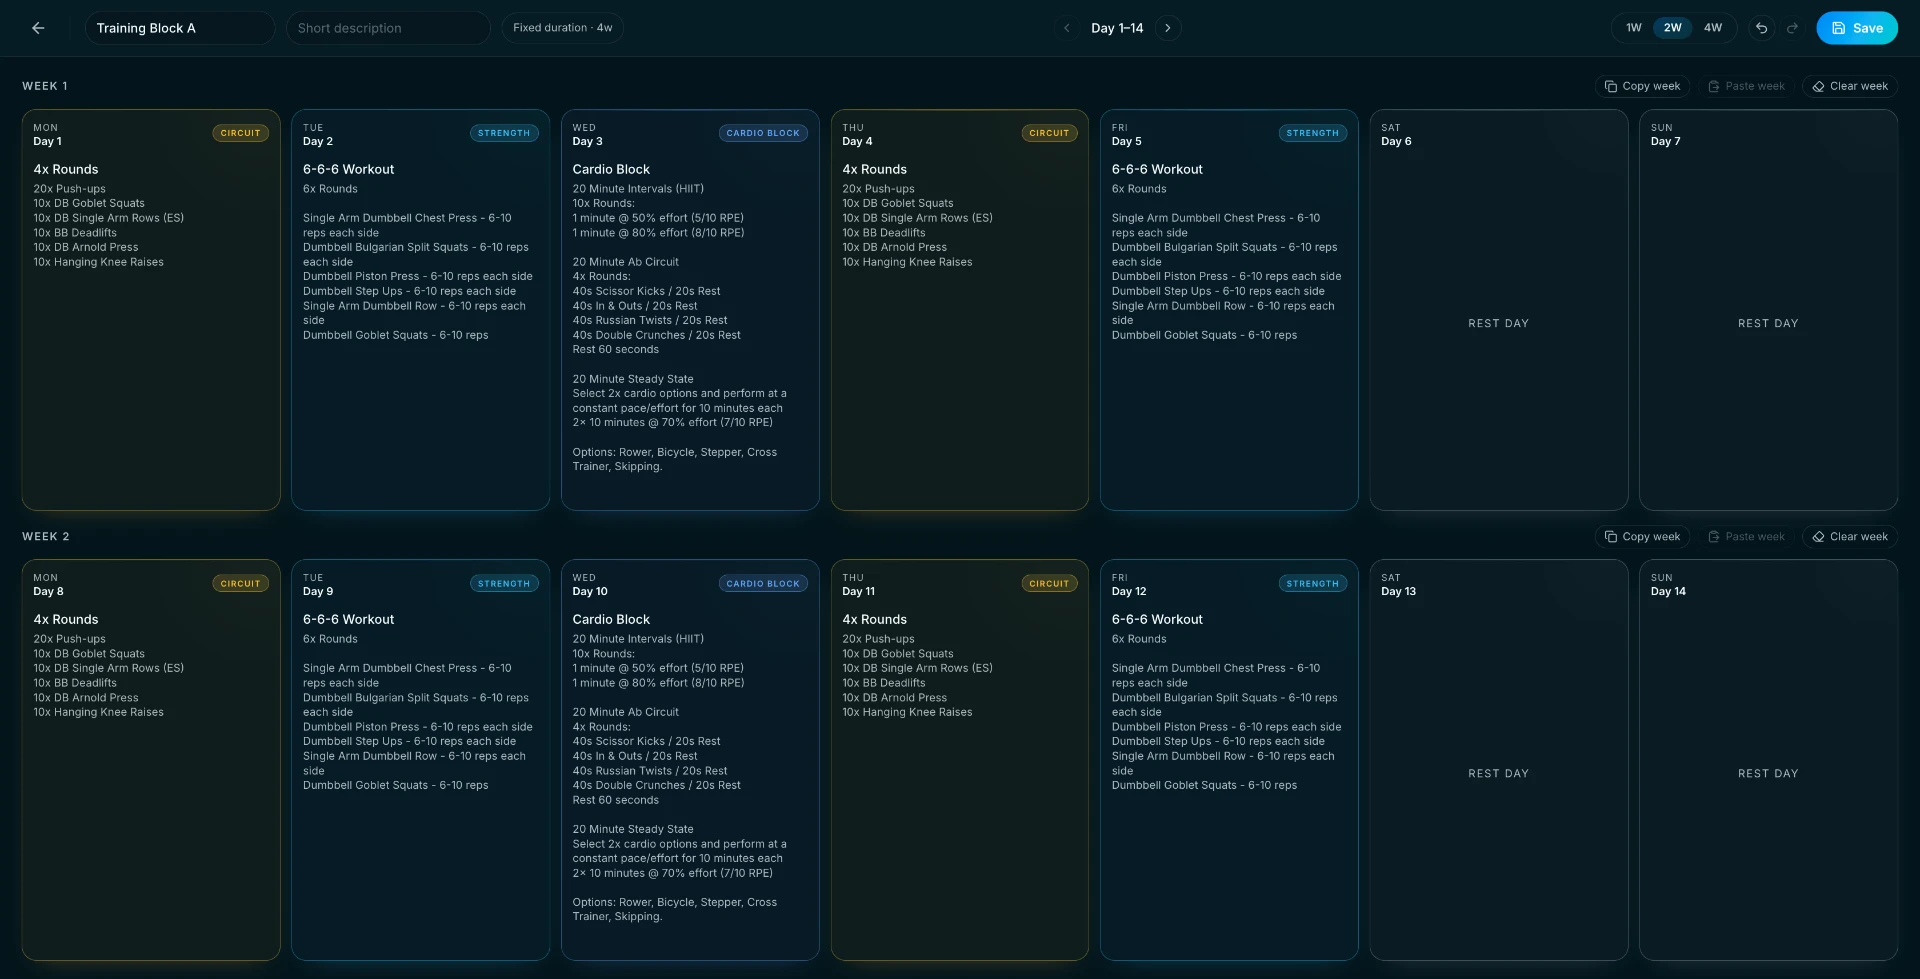The height and width of the screenshot is (979, 1920).
Task: Clear week for Week 1
Action: [x=1850, y=86]
